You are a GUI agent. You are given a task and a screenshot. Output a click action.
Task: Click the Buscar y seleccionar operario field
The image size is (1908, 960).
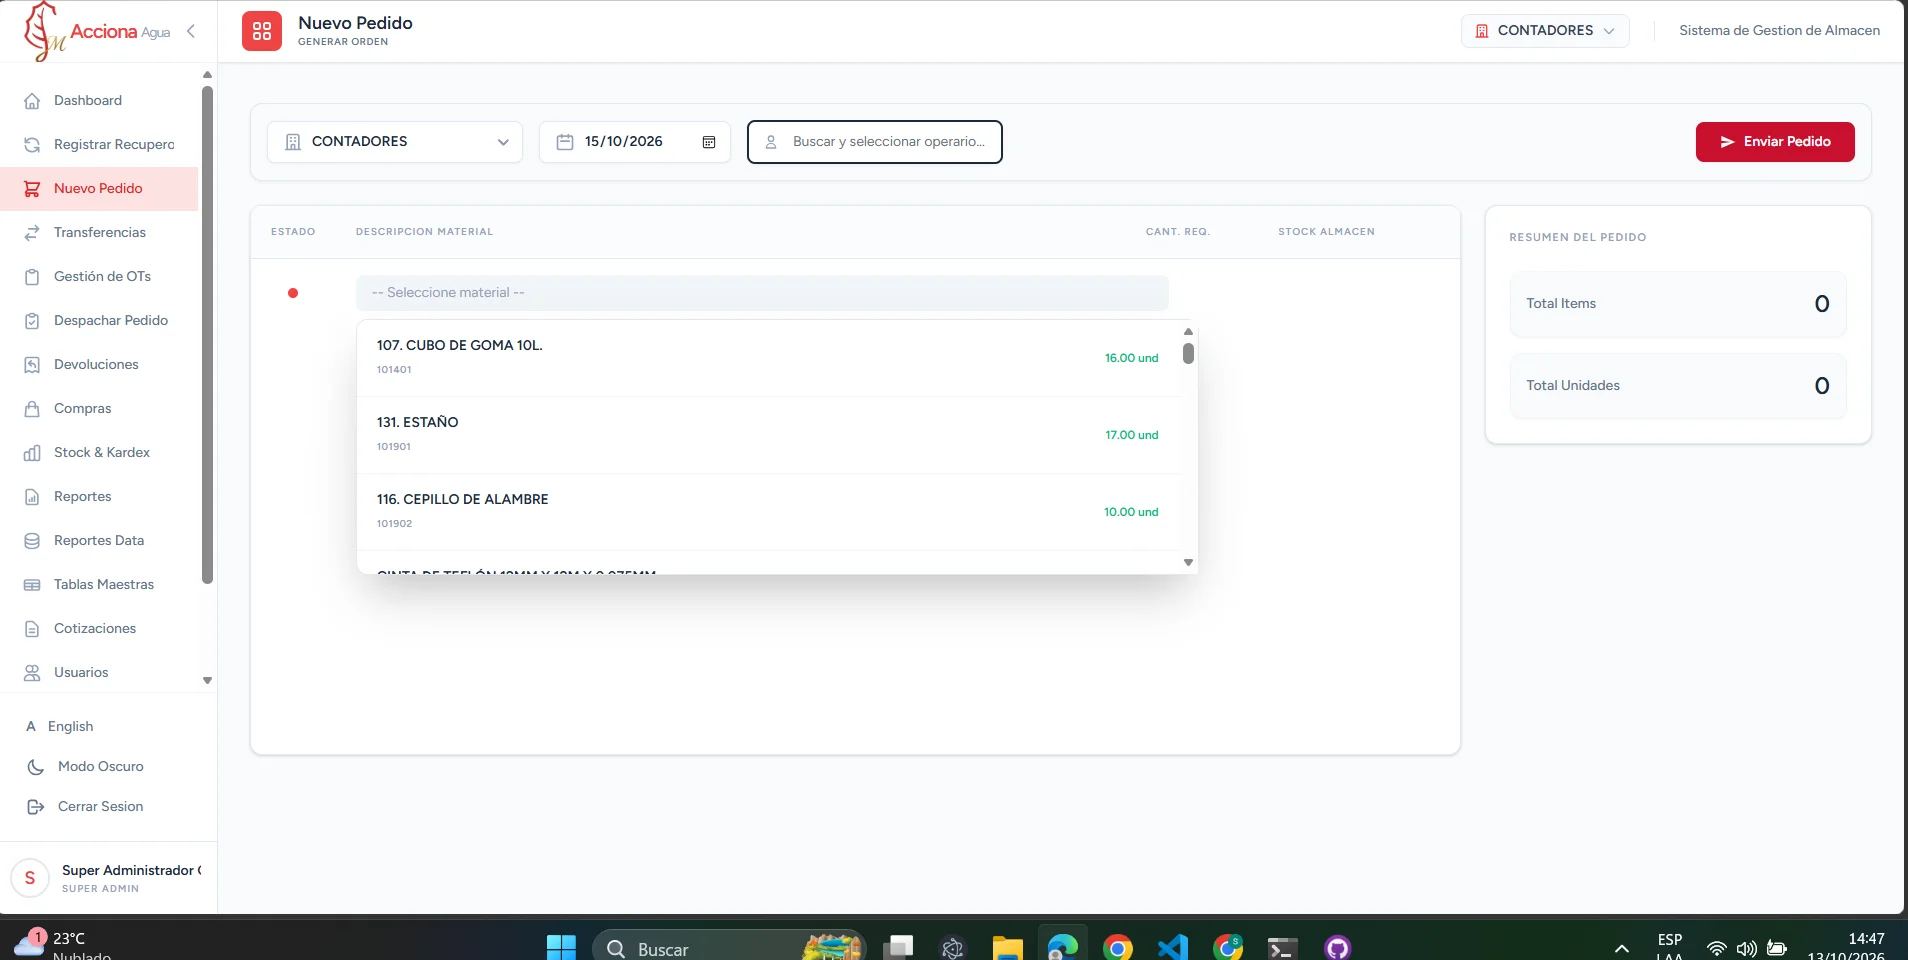[875, 142]
